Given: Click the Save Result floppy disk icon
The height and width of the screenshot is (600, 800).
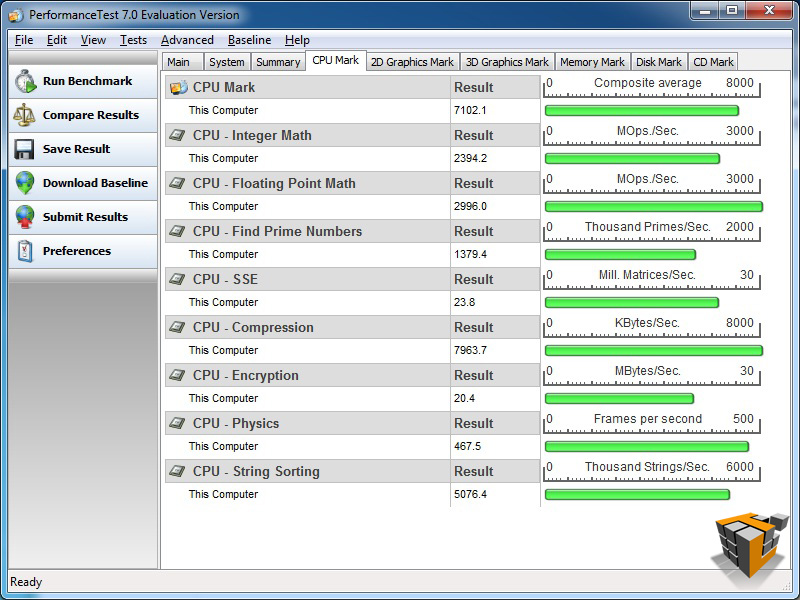Looking at the screenshot, I should click(x=24, y=149).
